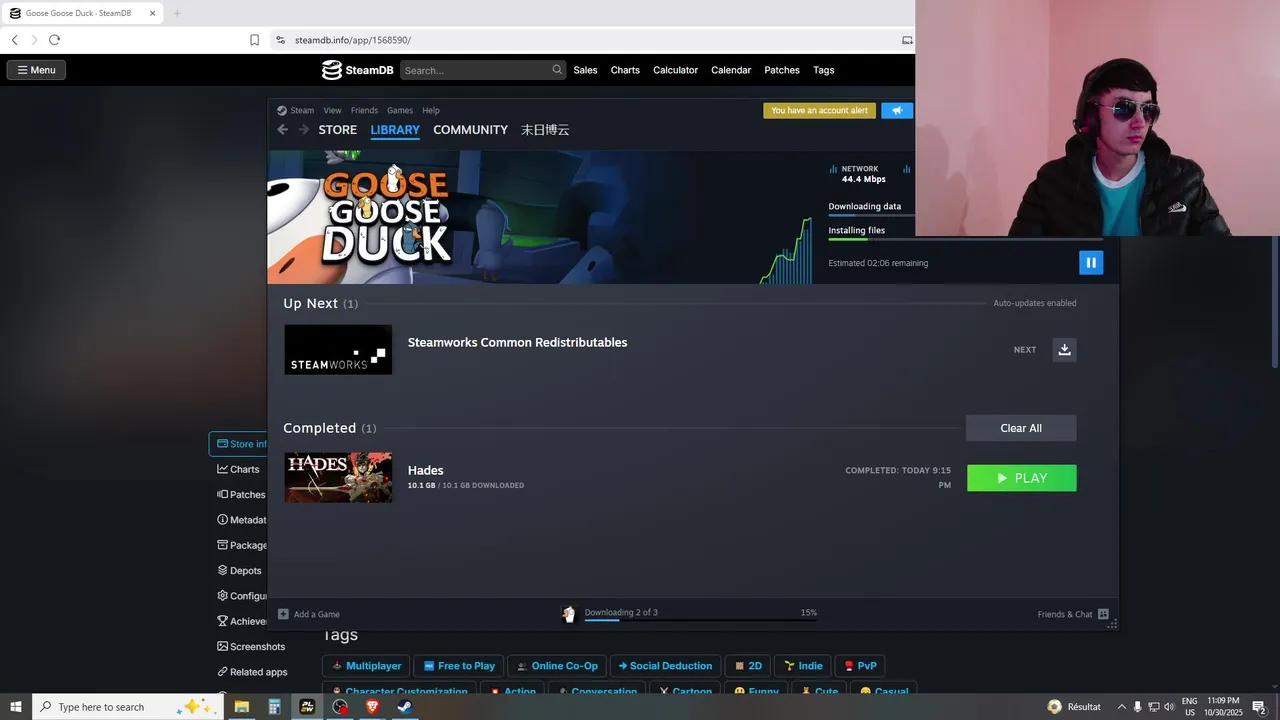The height and width of the screenshot is (720, 1280).
Task: Open the Sales page on SteamDB
Action: click(x=585, y=70)
